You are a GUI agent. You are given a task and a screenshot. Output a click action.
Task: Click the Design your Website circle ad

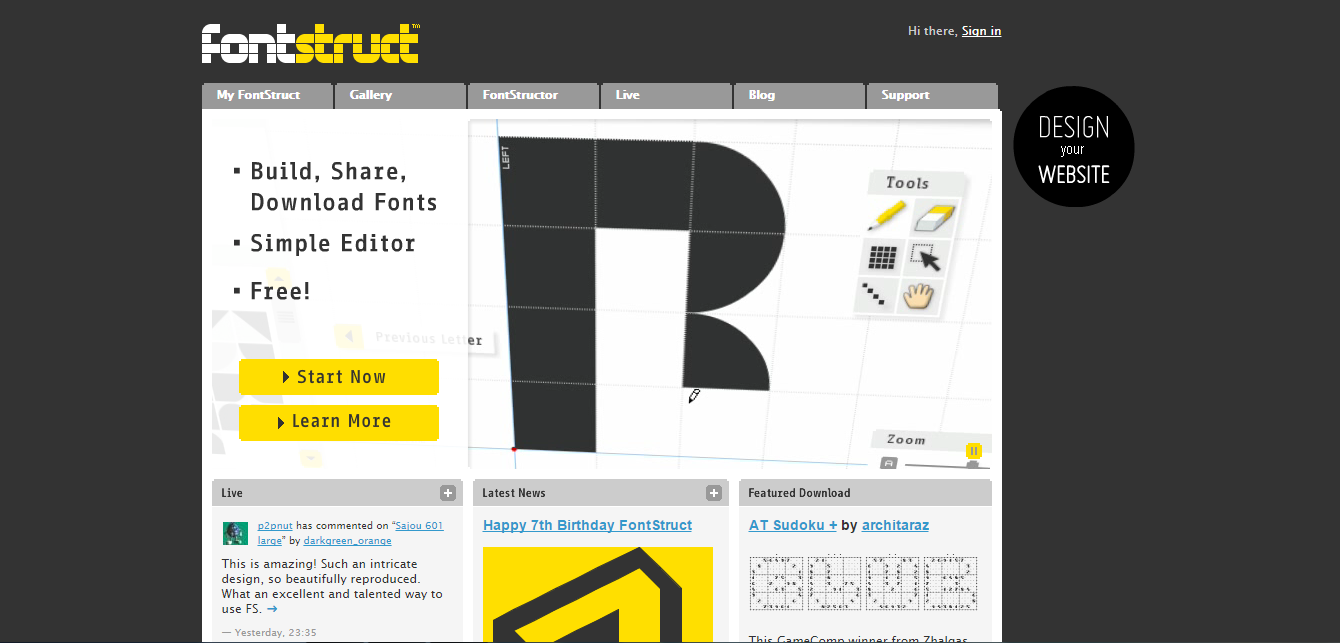point(1074,147)
